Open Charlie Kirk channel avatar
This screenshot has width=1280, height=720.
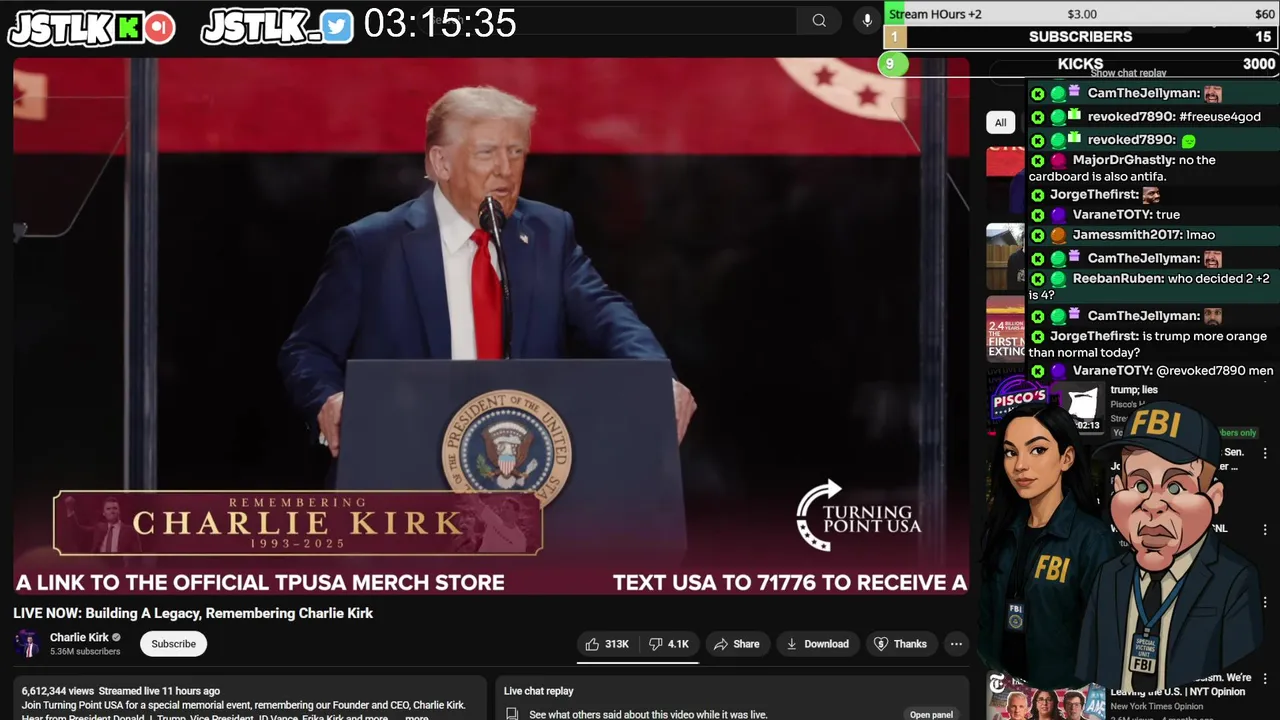pyautogui.click(x=27, y=644)
